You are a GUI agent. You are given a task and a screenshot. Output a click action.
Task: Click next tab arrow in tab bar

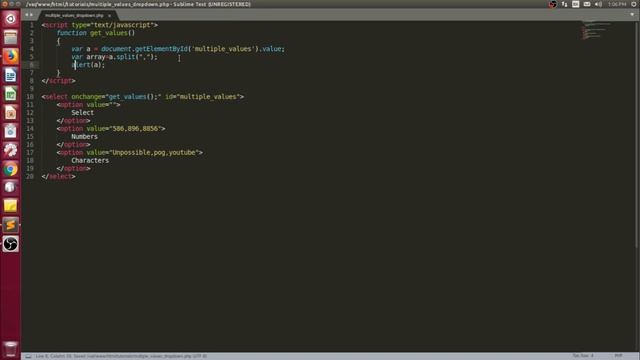31,15
